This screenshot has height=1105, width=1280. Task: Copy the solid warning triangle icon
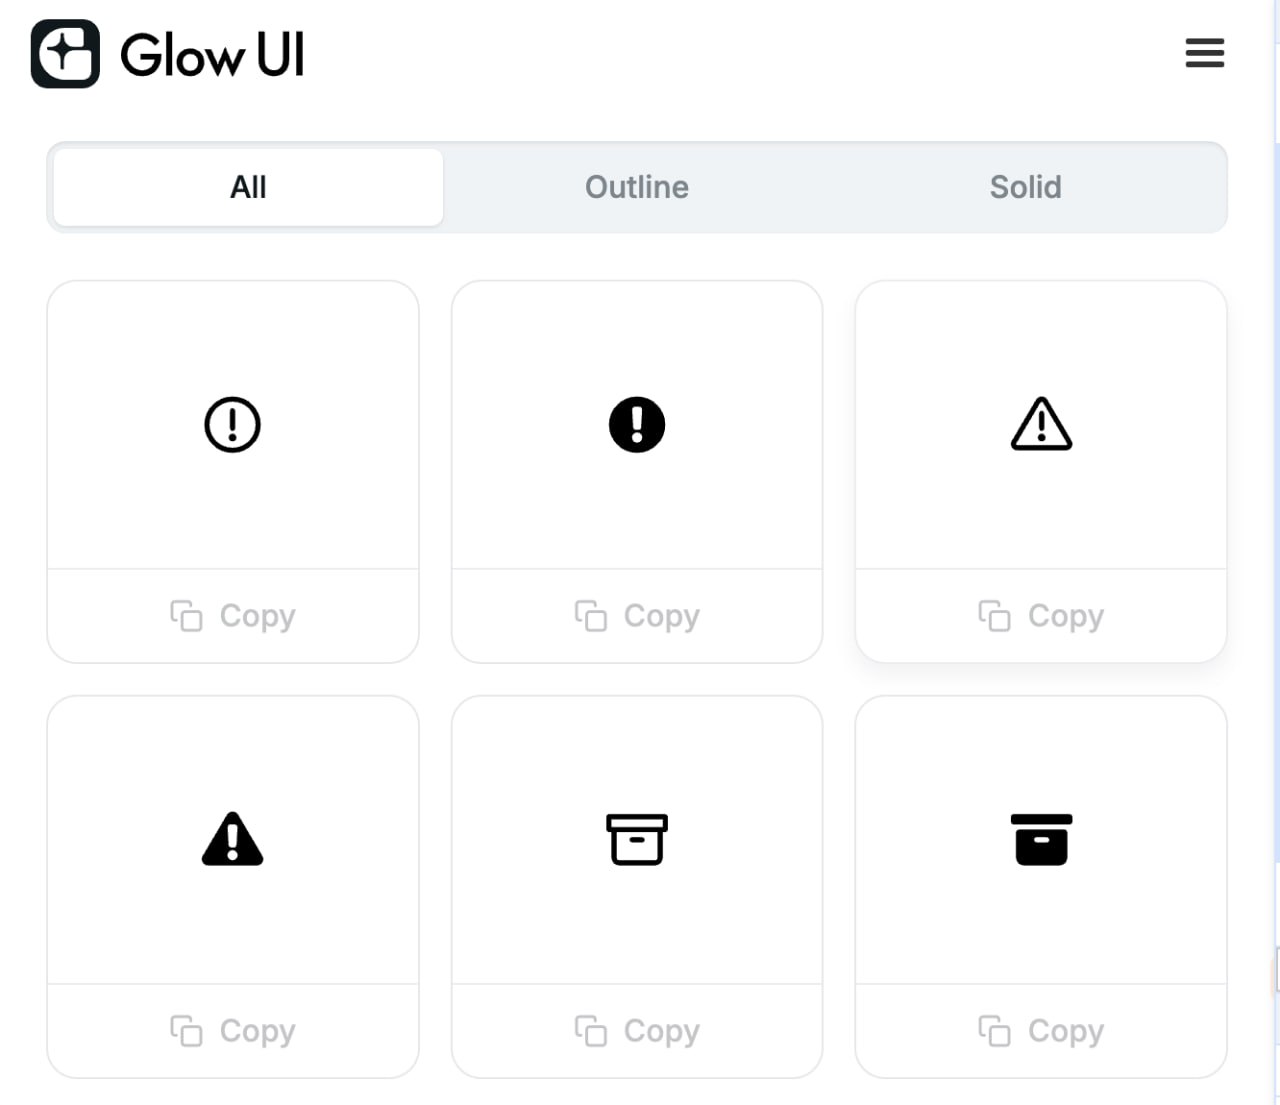coord(233,1031)
